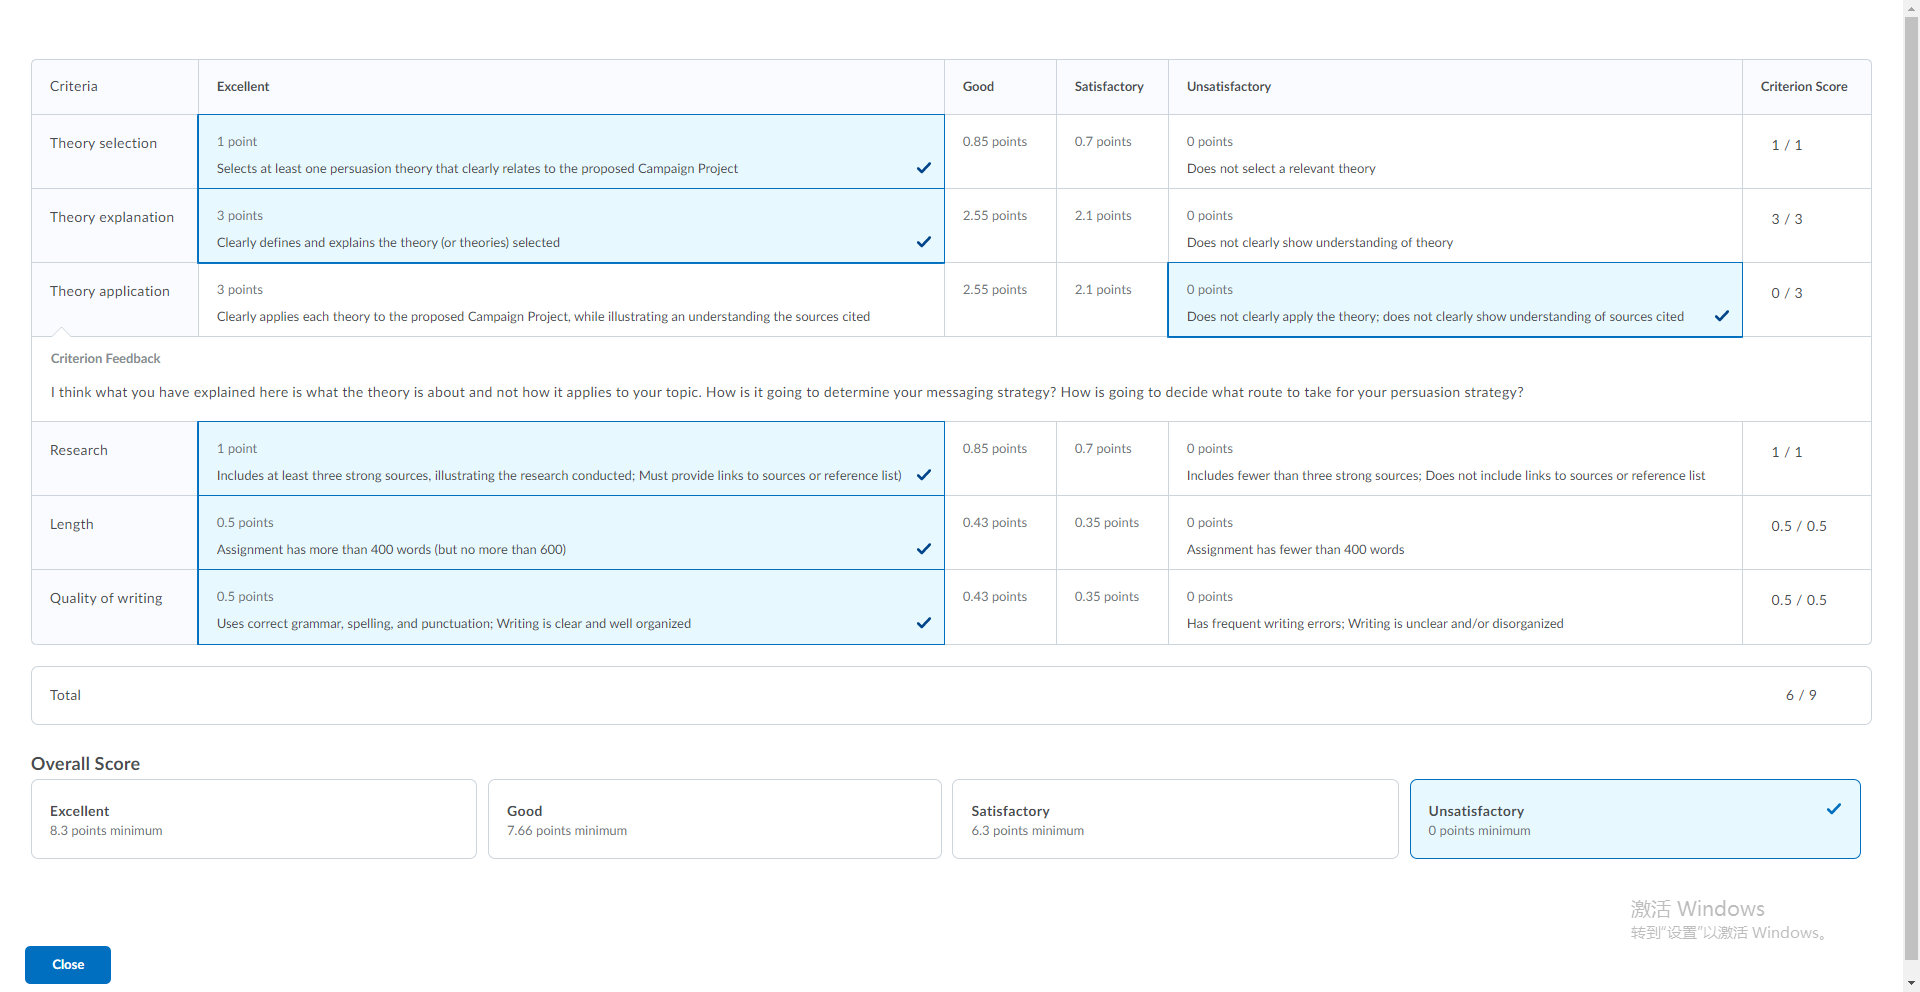Screen dimensions: 1920x992
Task: Click Theory explanation Good 2.55 points cell
Action: click(1000, 226)
